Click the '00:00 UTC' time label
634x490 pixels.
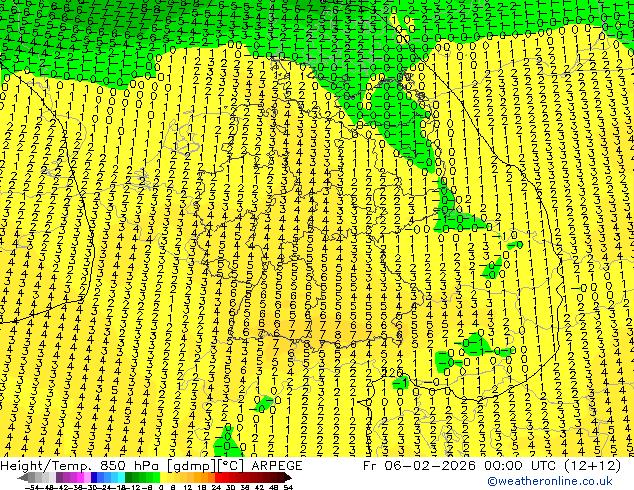point(520,466)
